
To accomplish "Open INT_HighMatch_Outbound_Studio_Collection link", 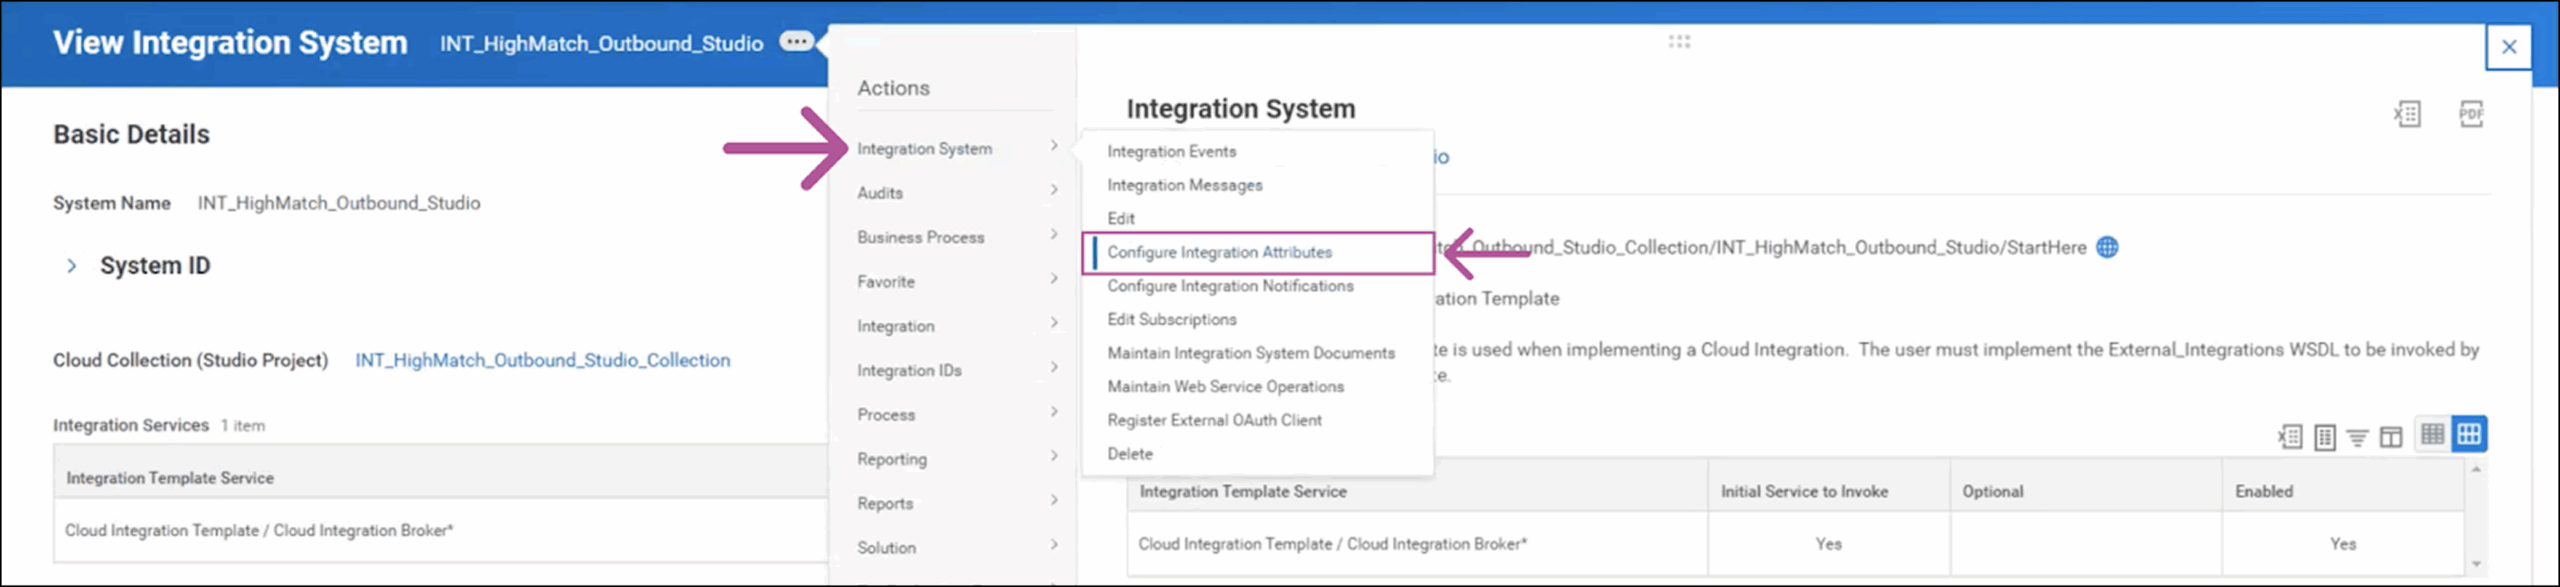I will 542,360.
